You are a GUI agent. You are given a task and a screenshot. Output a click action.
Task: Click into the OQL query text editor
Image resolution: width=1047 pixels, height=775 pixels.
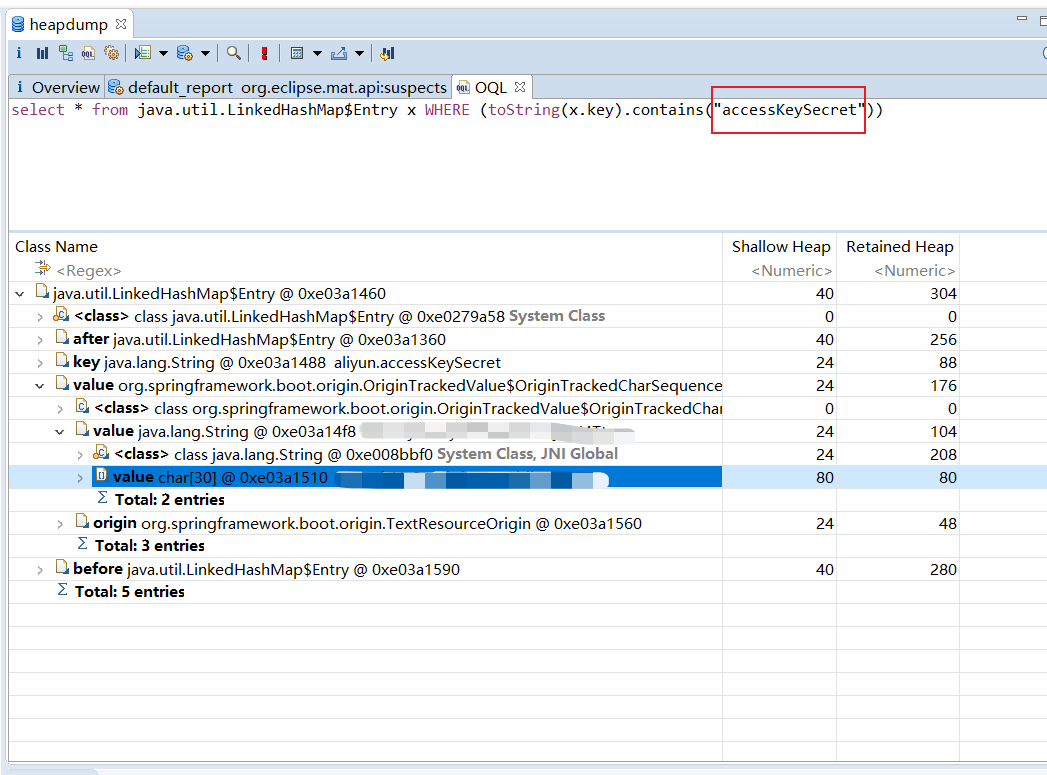tap(528, 164)
